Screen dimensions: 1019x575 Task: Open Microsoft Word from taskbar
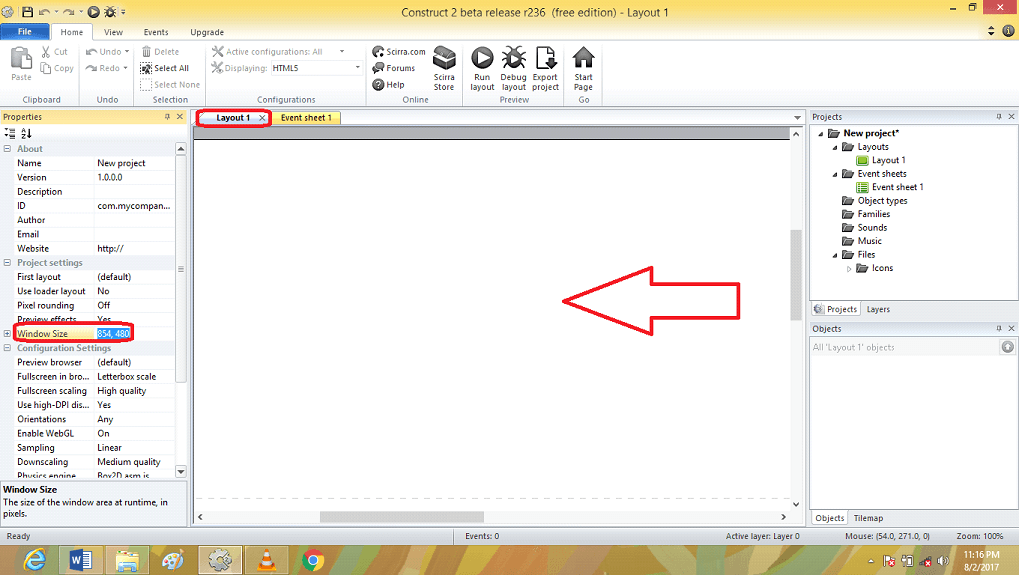point(81,560)
